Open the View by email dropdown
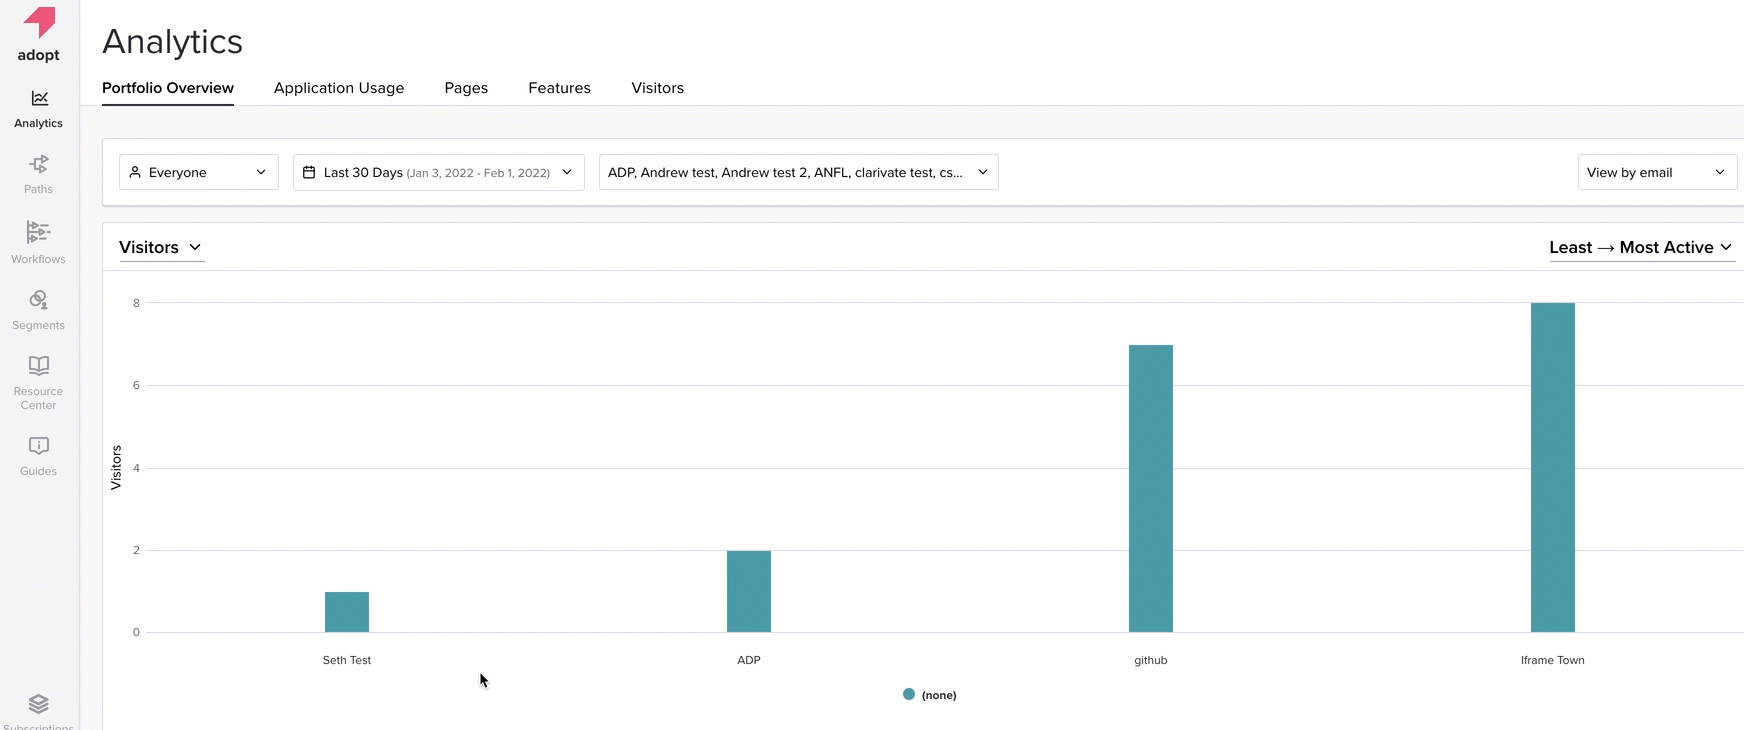Screen dimensions: 1744x730 tap(1657, 172)
